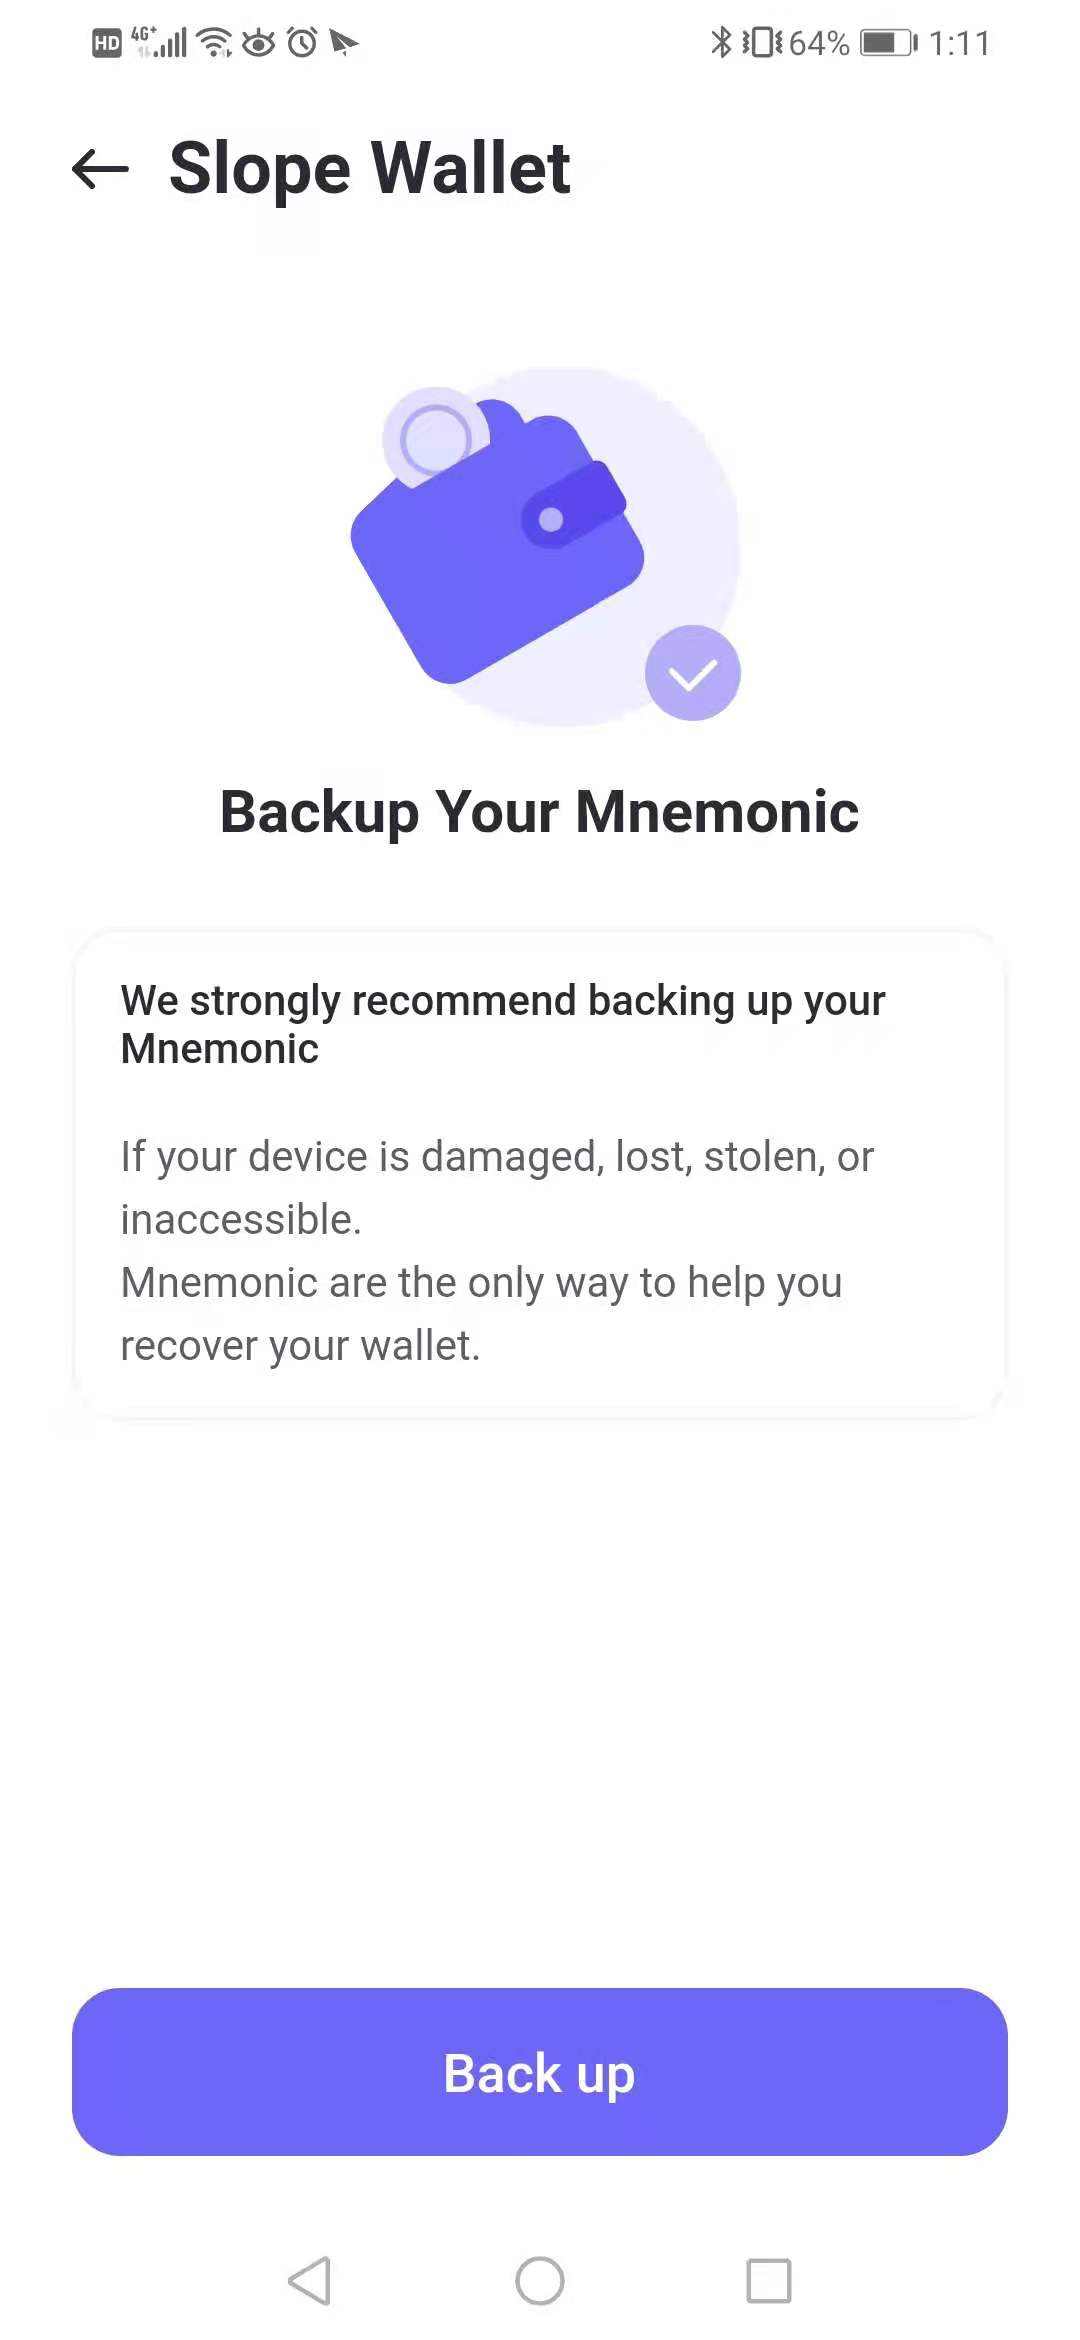Tap the Android recent apps square
The width and height of the screenshot is (1080, 2340).
(769, 2281)
